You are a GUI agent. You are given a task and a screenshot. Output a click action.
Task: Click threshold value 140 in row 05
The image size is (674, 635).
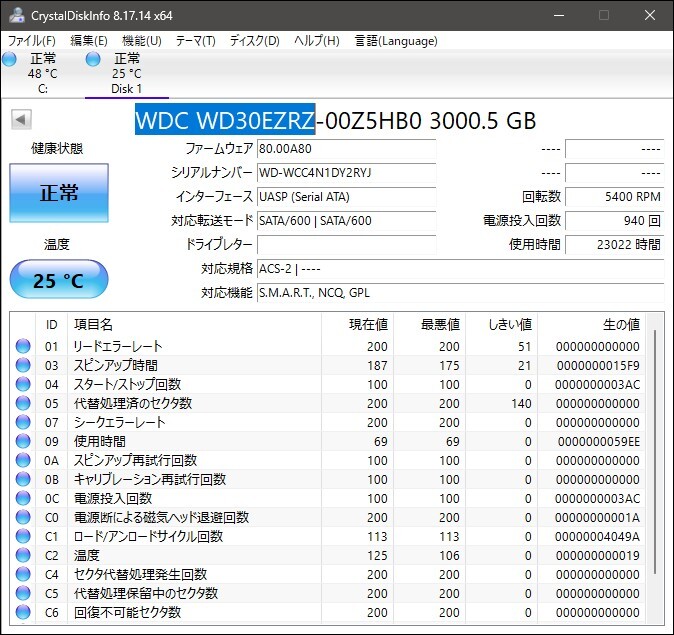click(521, 404)
